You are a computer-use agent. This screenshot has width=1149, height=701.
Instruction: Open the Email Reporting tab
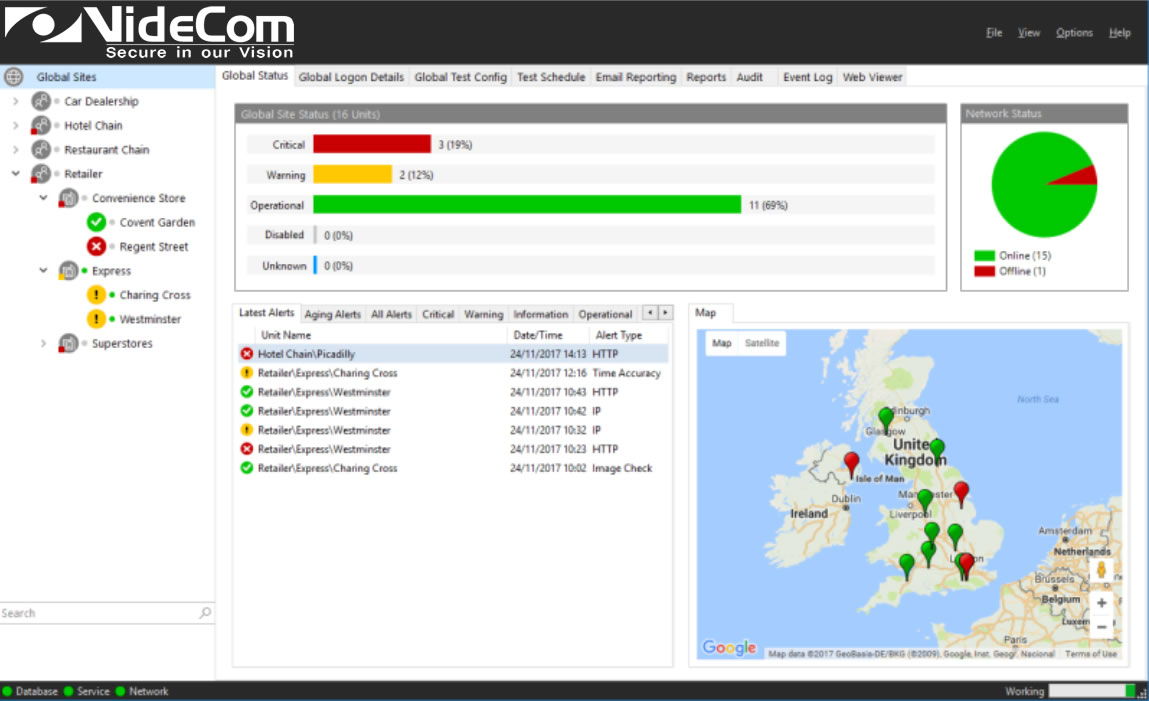pos(636,77)
